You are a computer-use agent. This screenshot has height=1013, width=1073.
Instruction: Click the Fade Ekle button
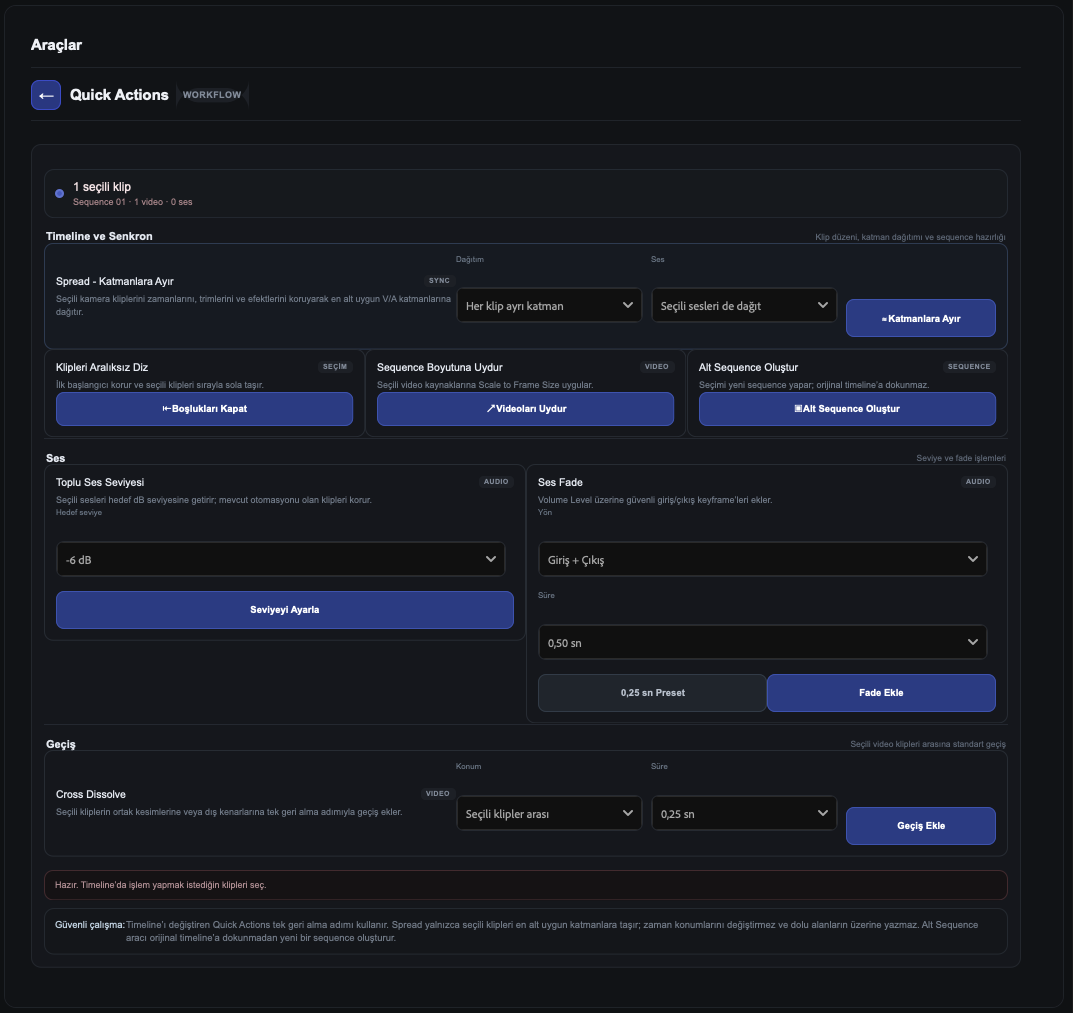click(x=881, y=693)
